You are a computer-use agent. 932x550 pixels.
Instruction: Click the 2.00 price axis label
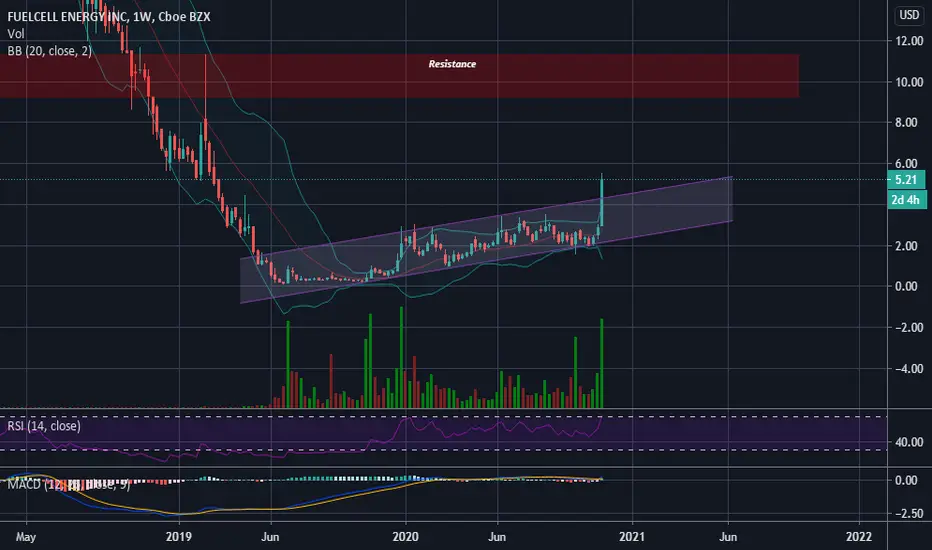[x=906, y=246]
